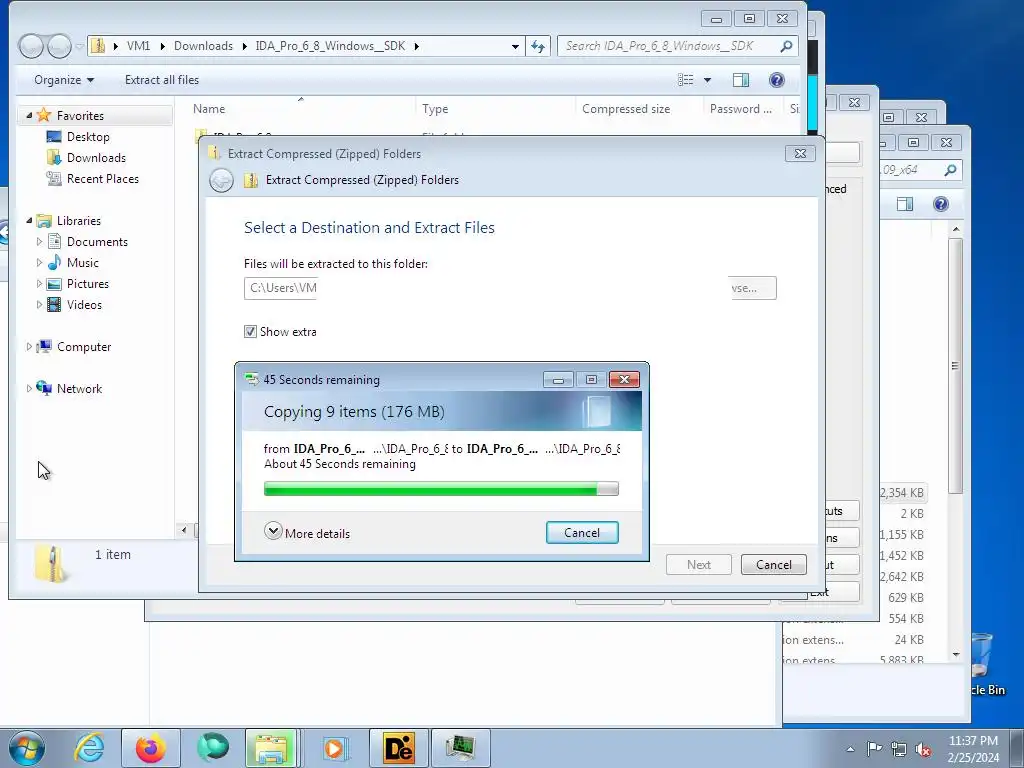Expand the arrow after Downloads breadcrumb
Image resolution: width=1024 pixels, height=768 pixels.
coord(245,46)
